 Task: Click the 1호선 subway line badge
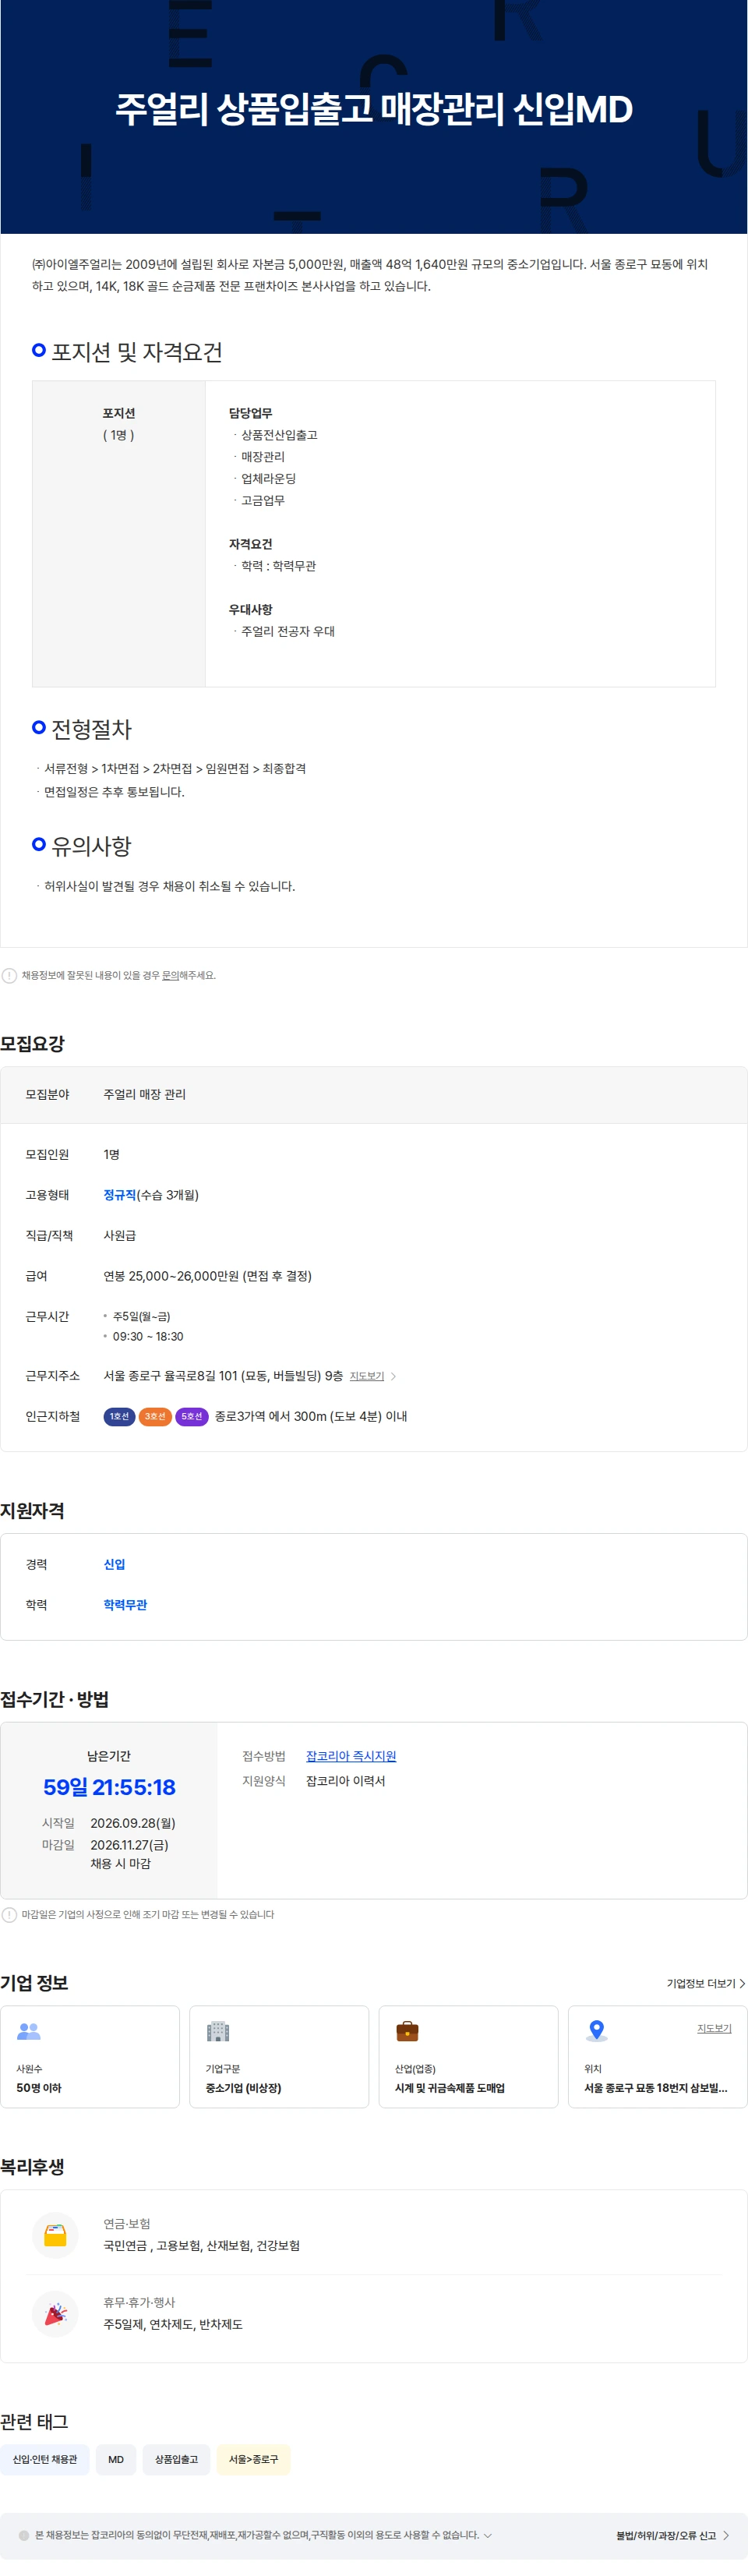tap(119, 1416)
